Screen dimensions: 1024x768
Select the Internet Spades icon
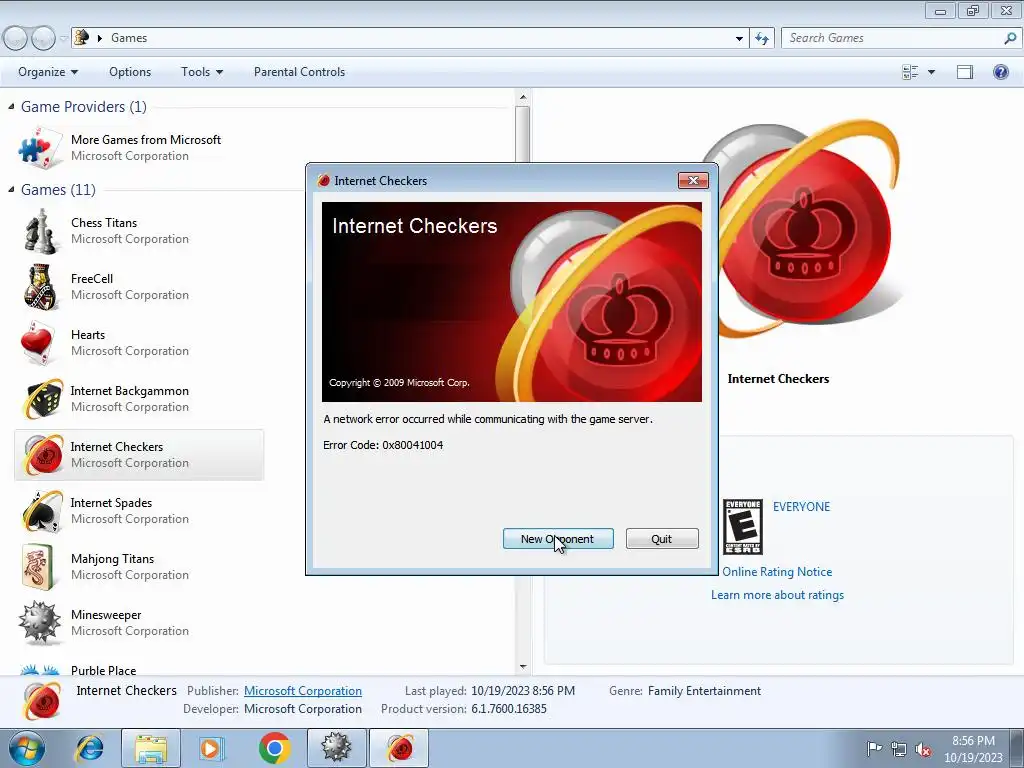point(42,511)
